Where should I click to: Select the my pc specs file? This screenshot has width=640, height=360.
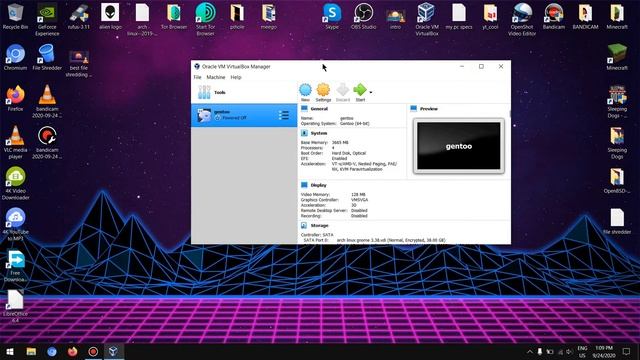pos(458,17)
